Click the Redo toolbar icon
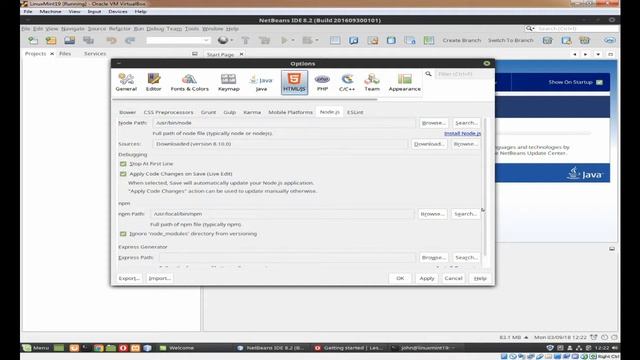 tap(130, 40)
